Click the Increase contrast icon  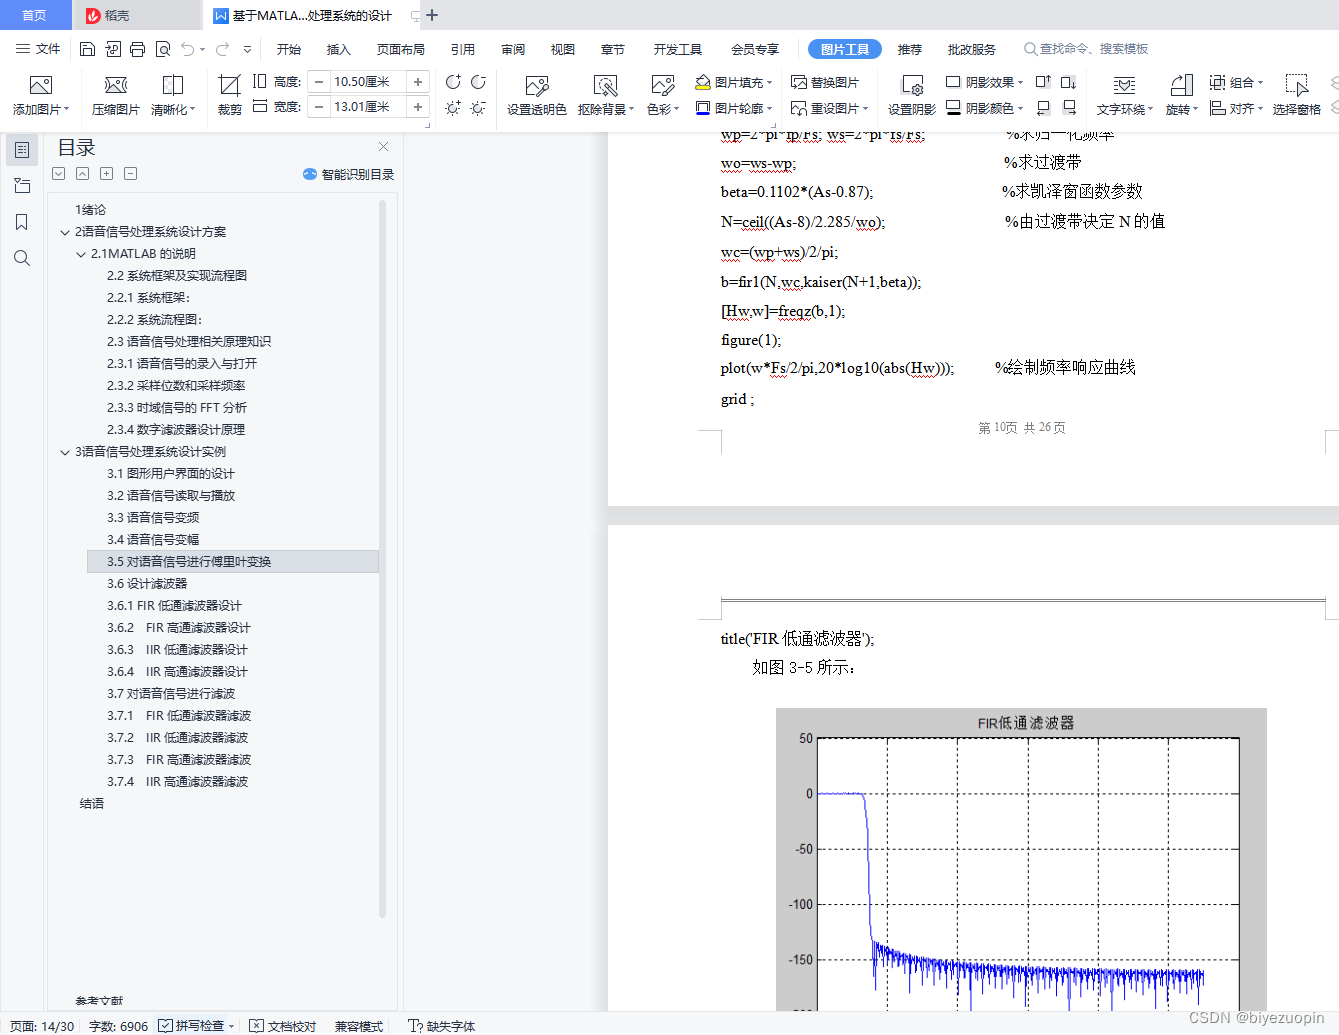(453, 82)
